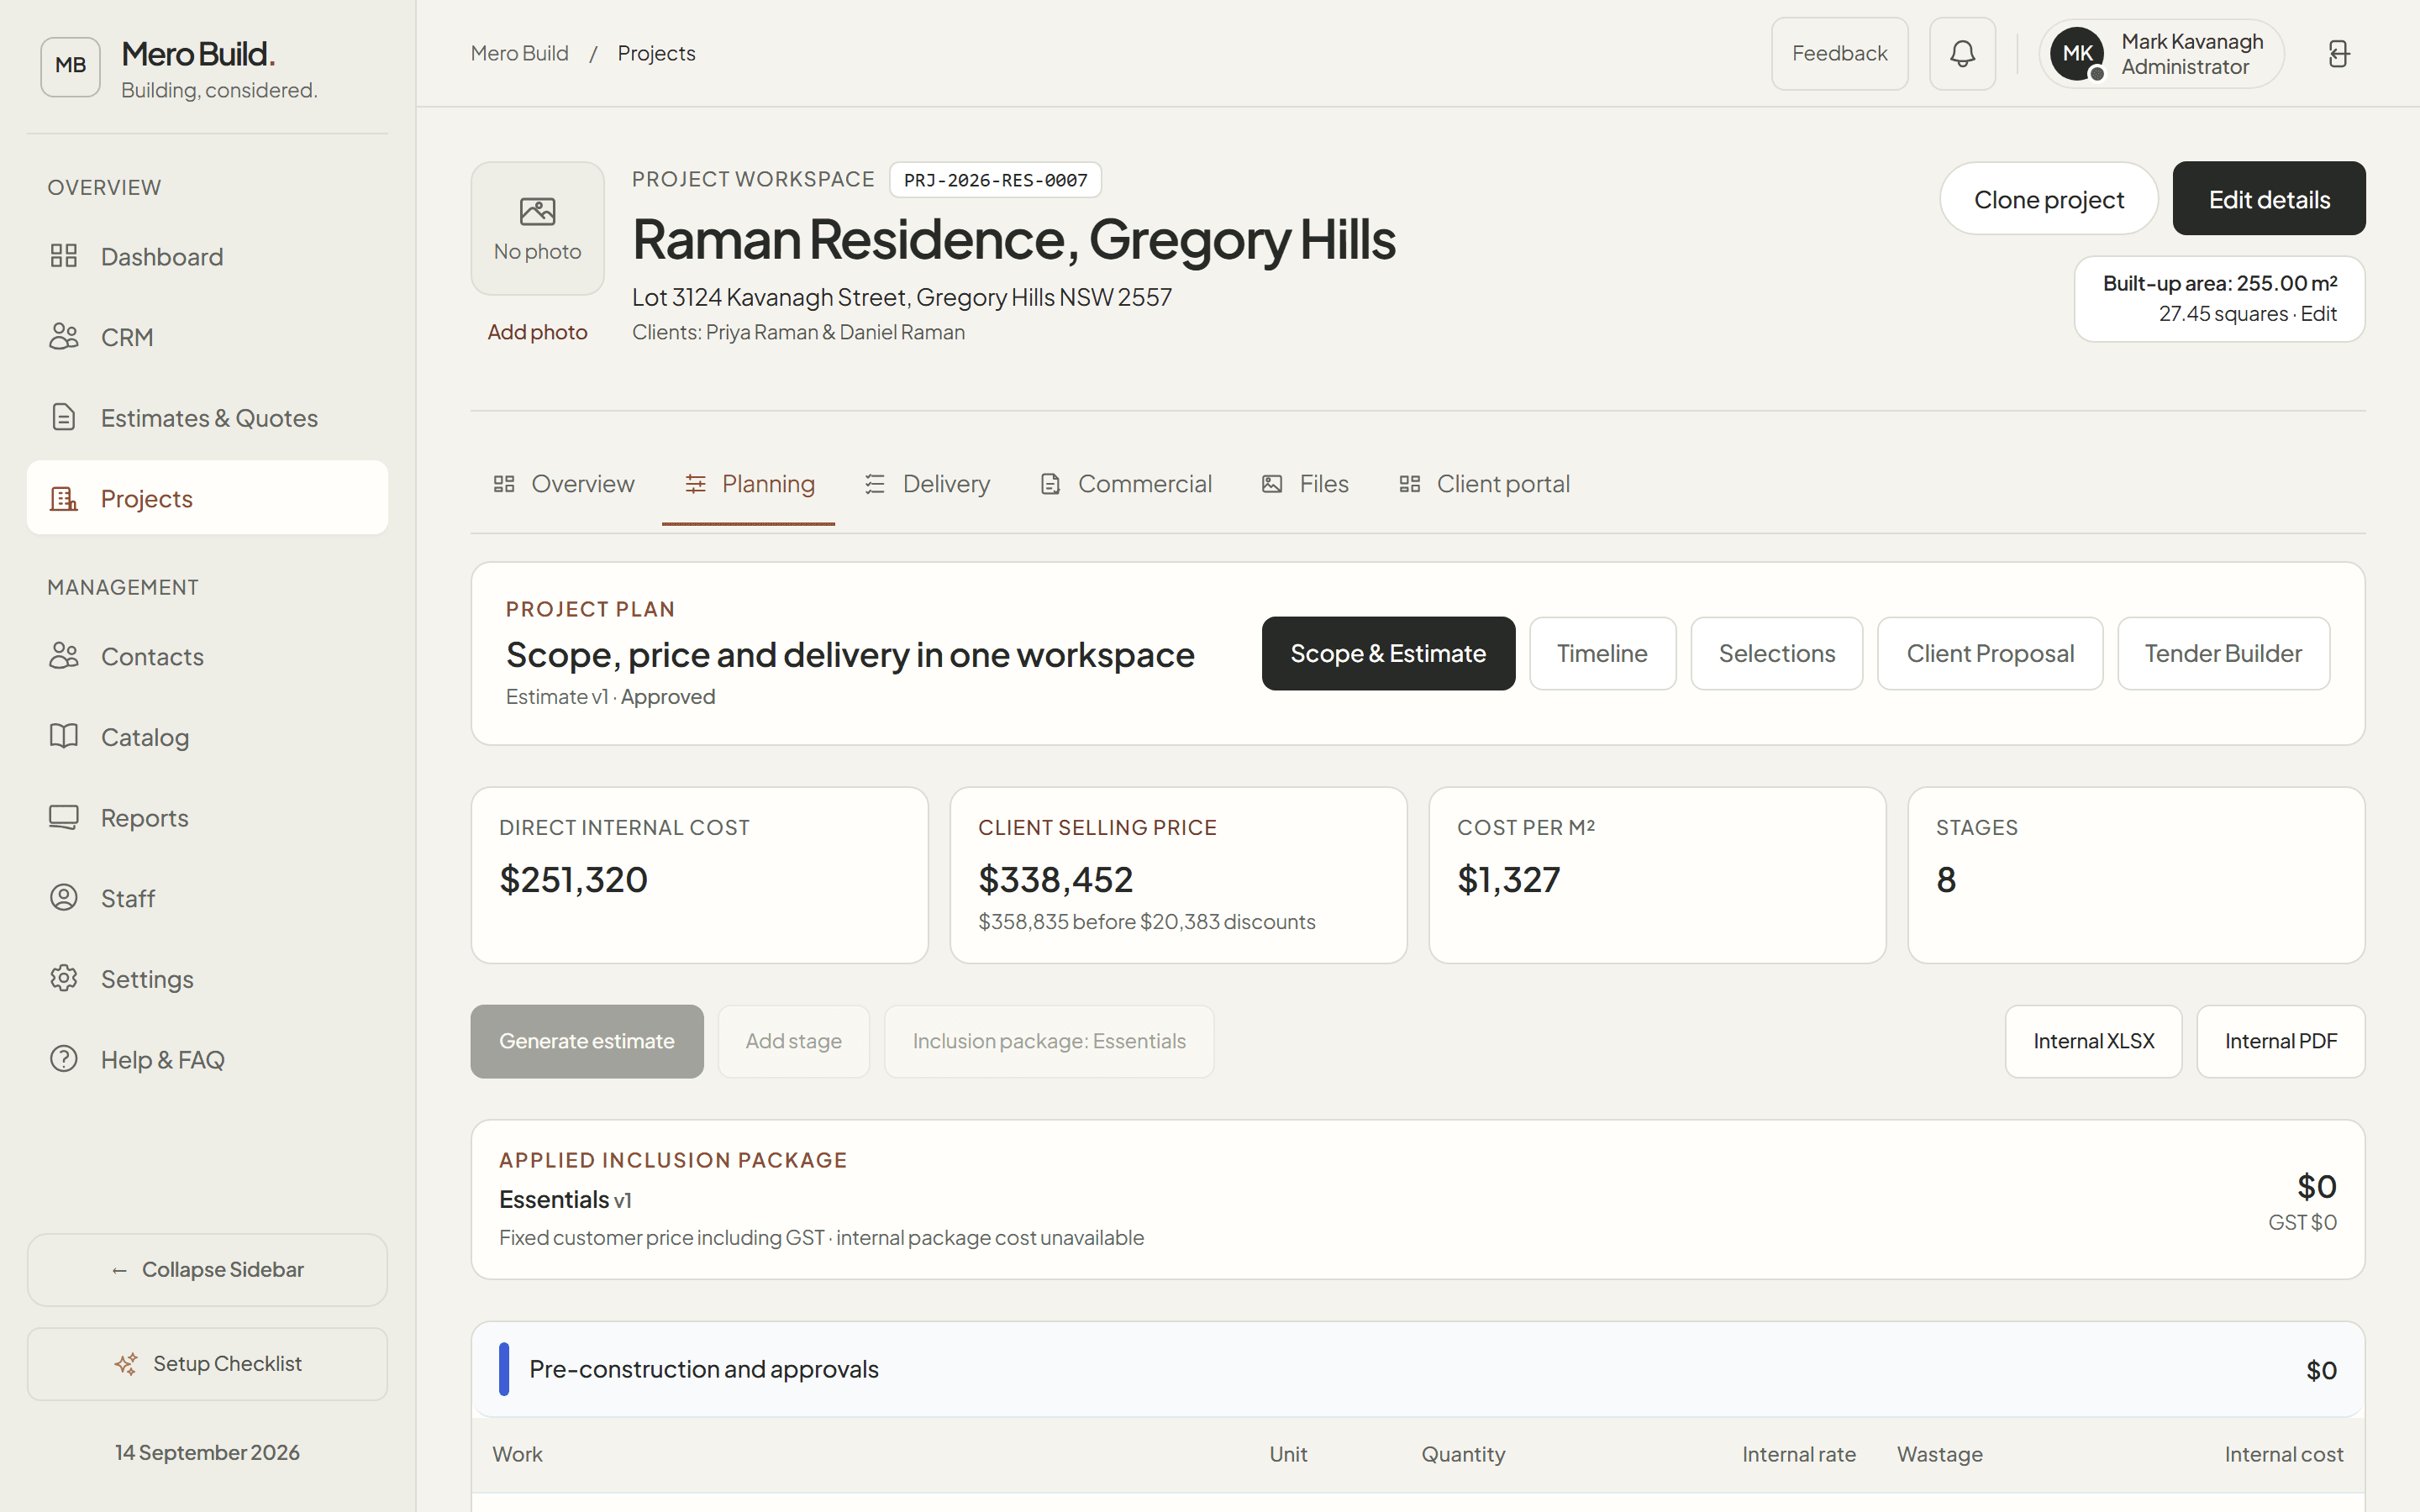The width and height of the screenshot is (2420, 1512).
Task: Open Help & FAQ
Action: 207,1059
